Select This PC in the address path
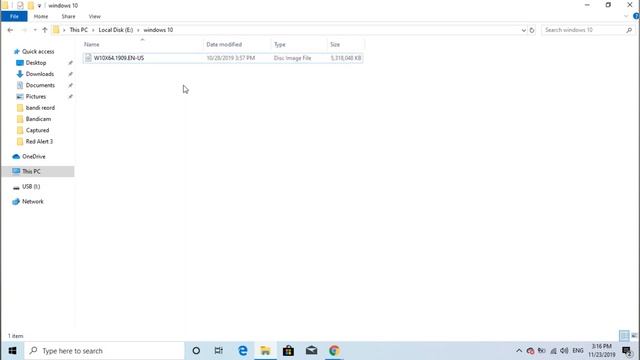Viewport: 640px width, 360px height. tap(78, 30)
